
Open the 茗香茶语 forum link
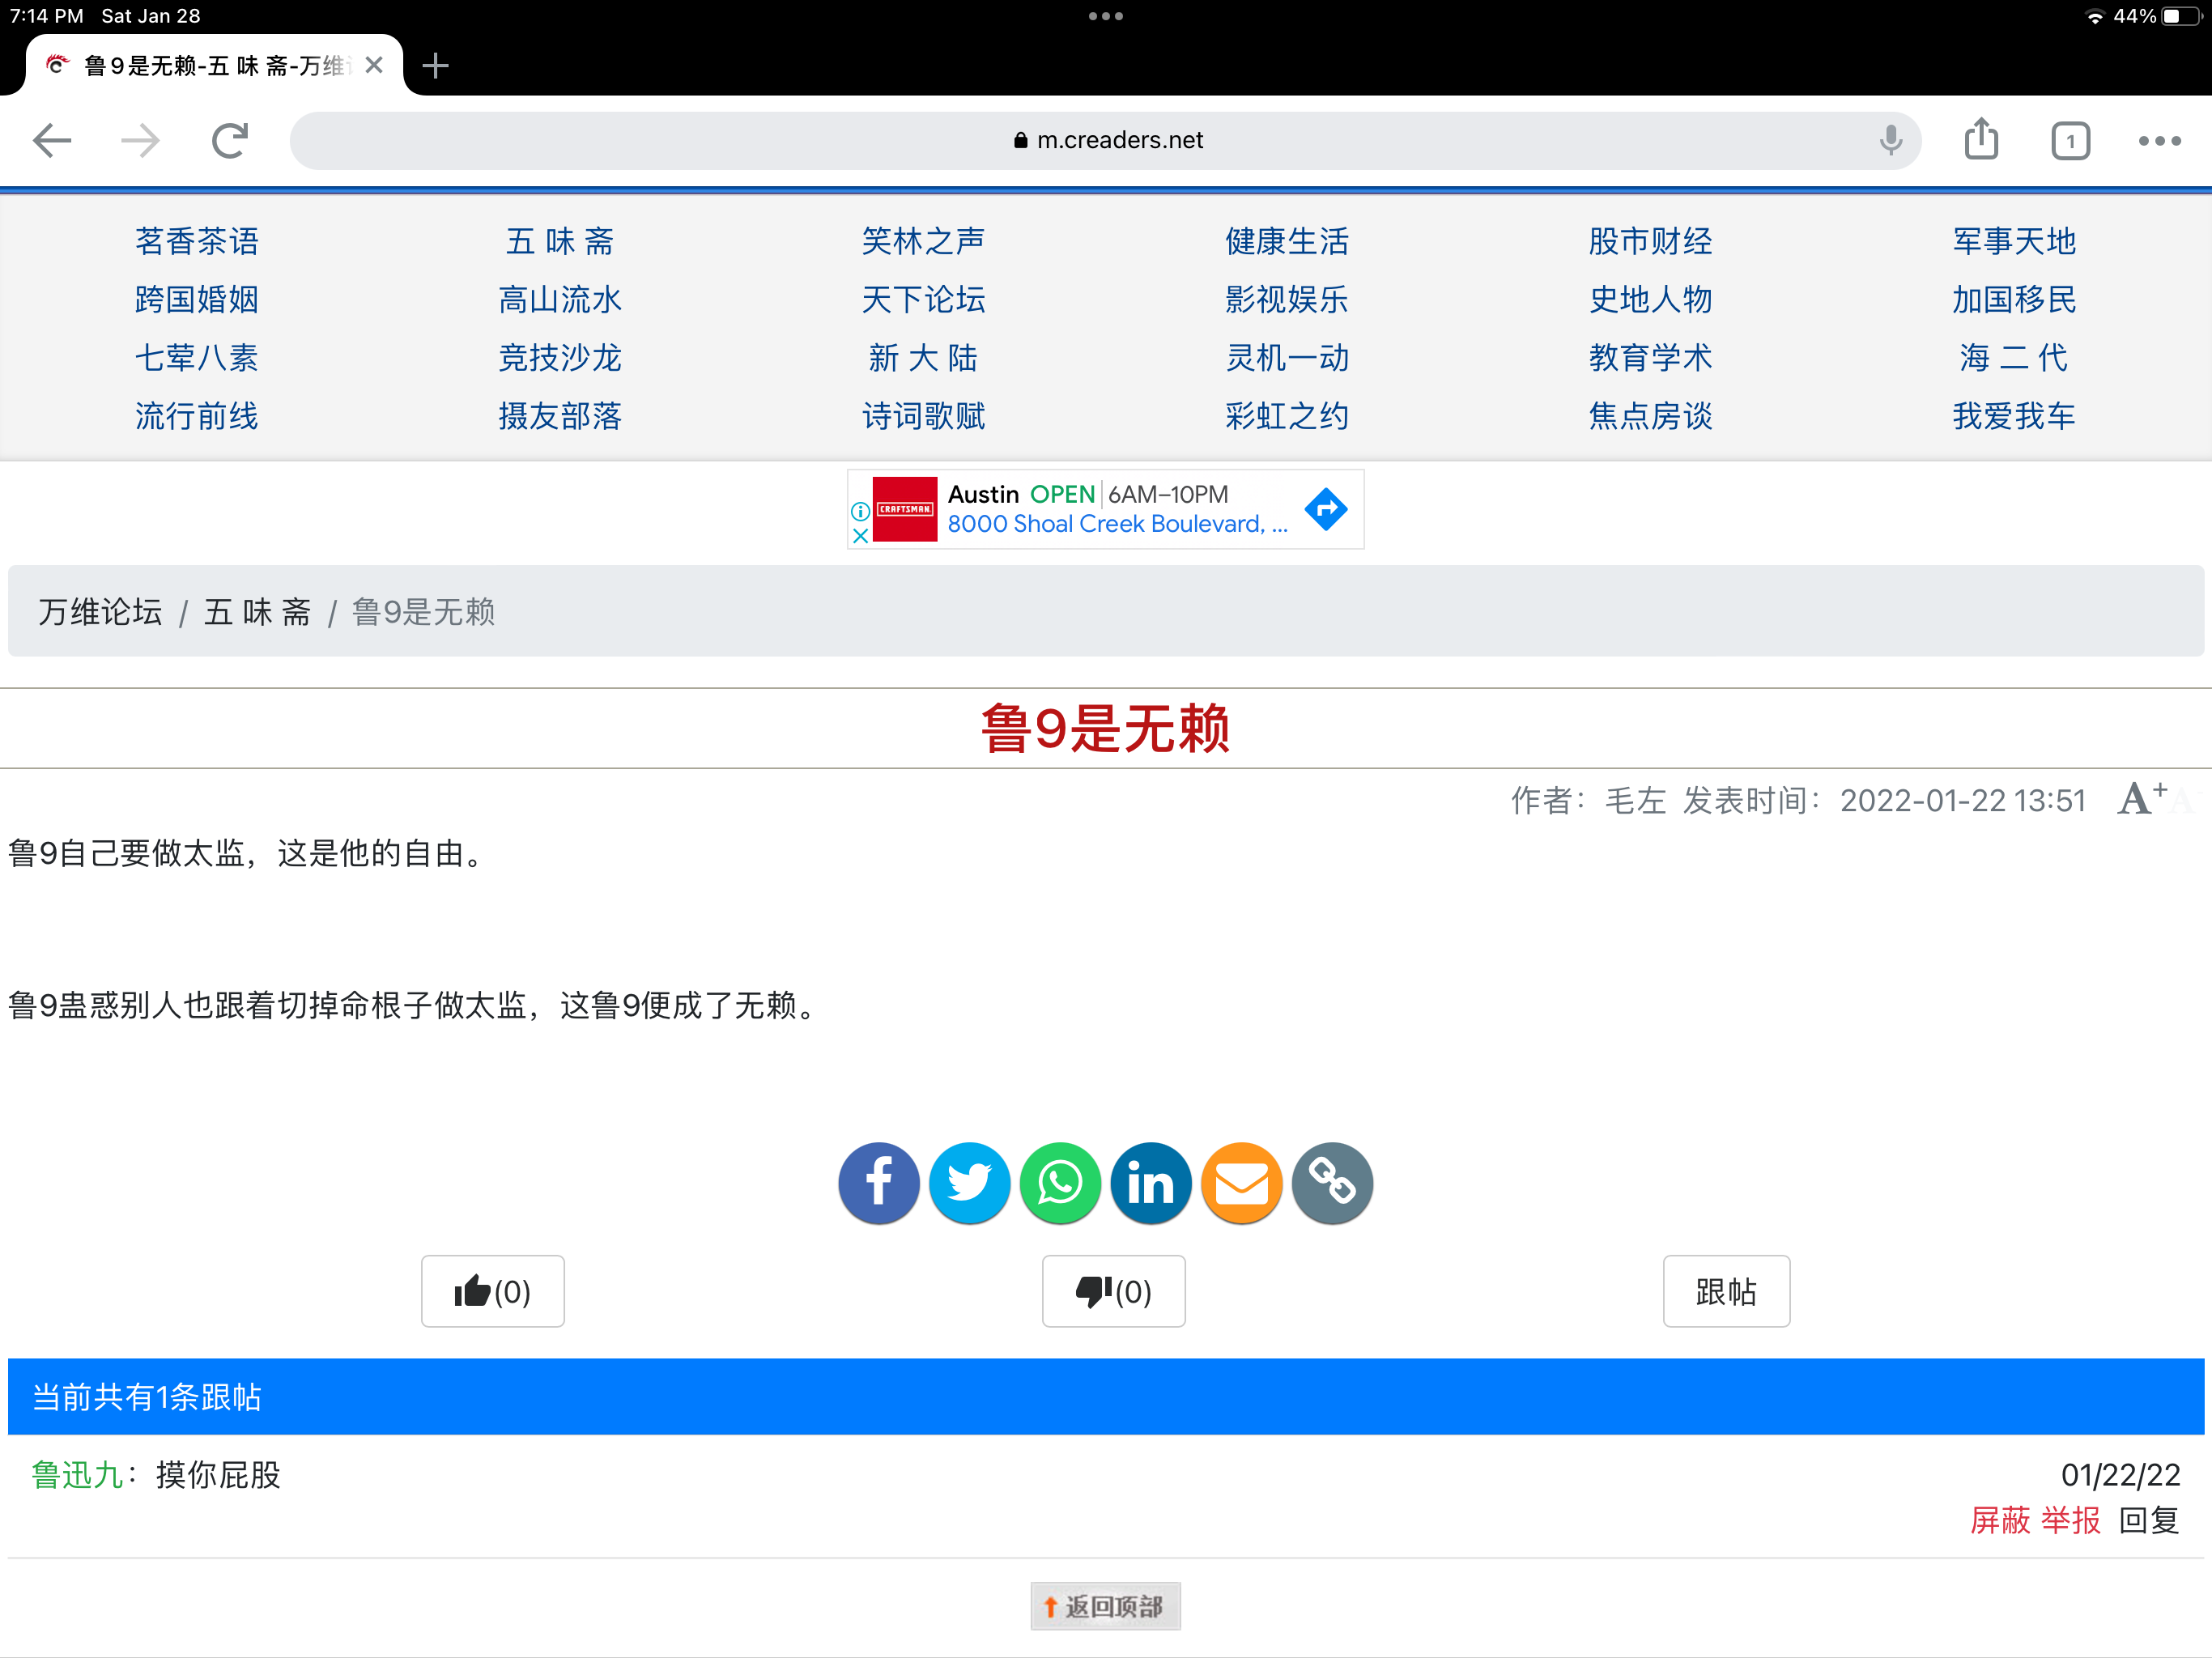click(197, 241)
